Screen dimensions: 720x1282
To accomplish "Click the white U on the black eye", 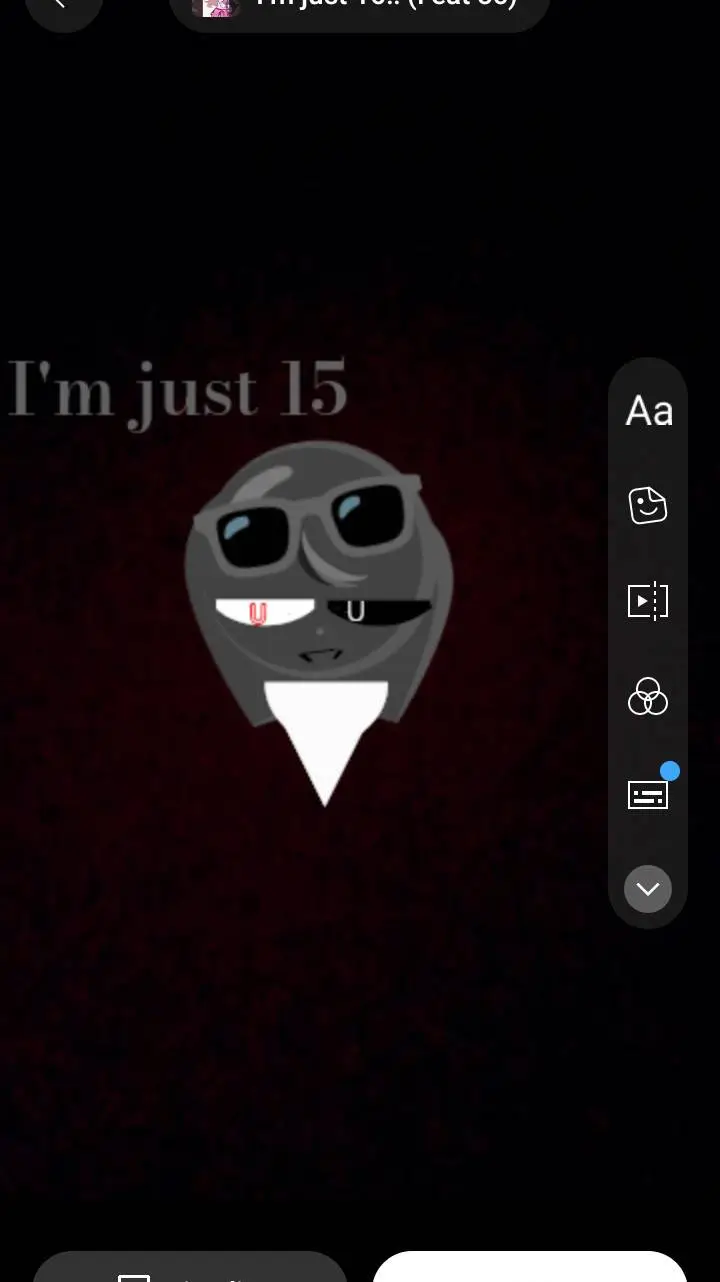I will click(x=355, y=610).
